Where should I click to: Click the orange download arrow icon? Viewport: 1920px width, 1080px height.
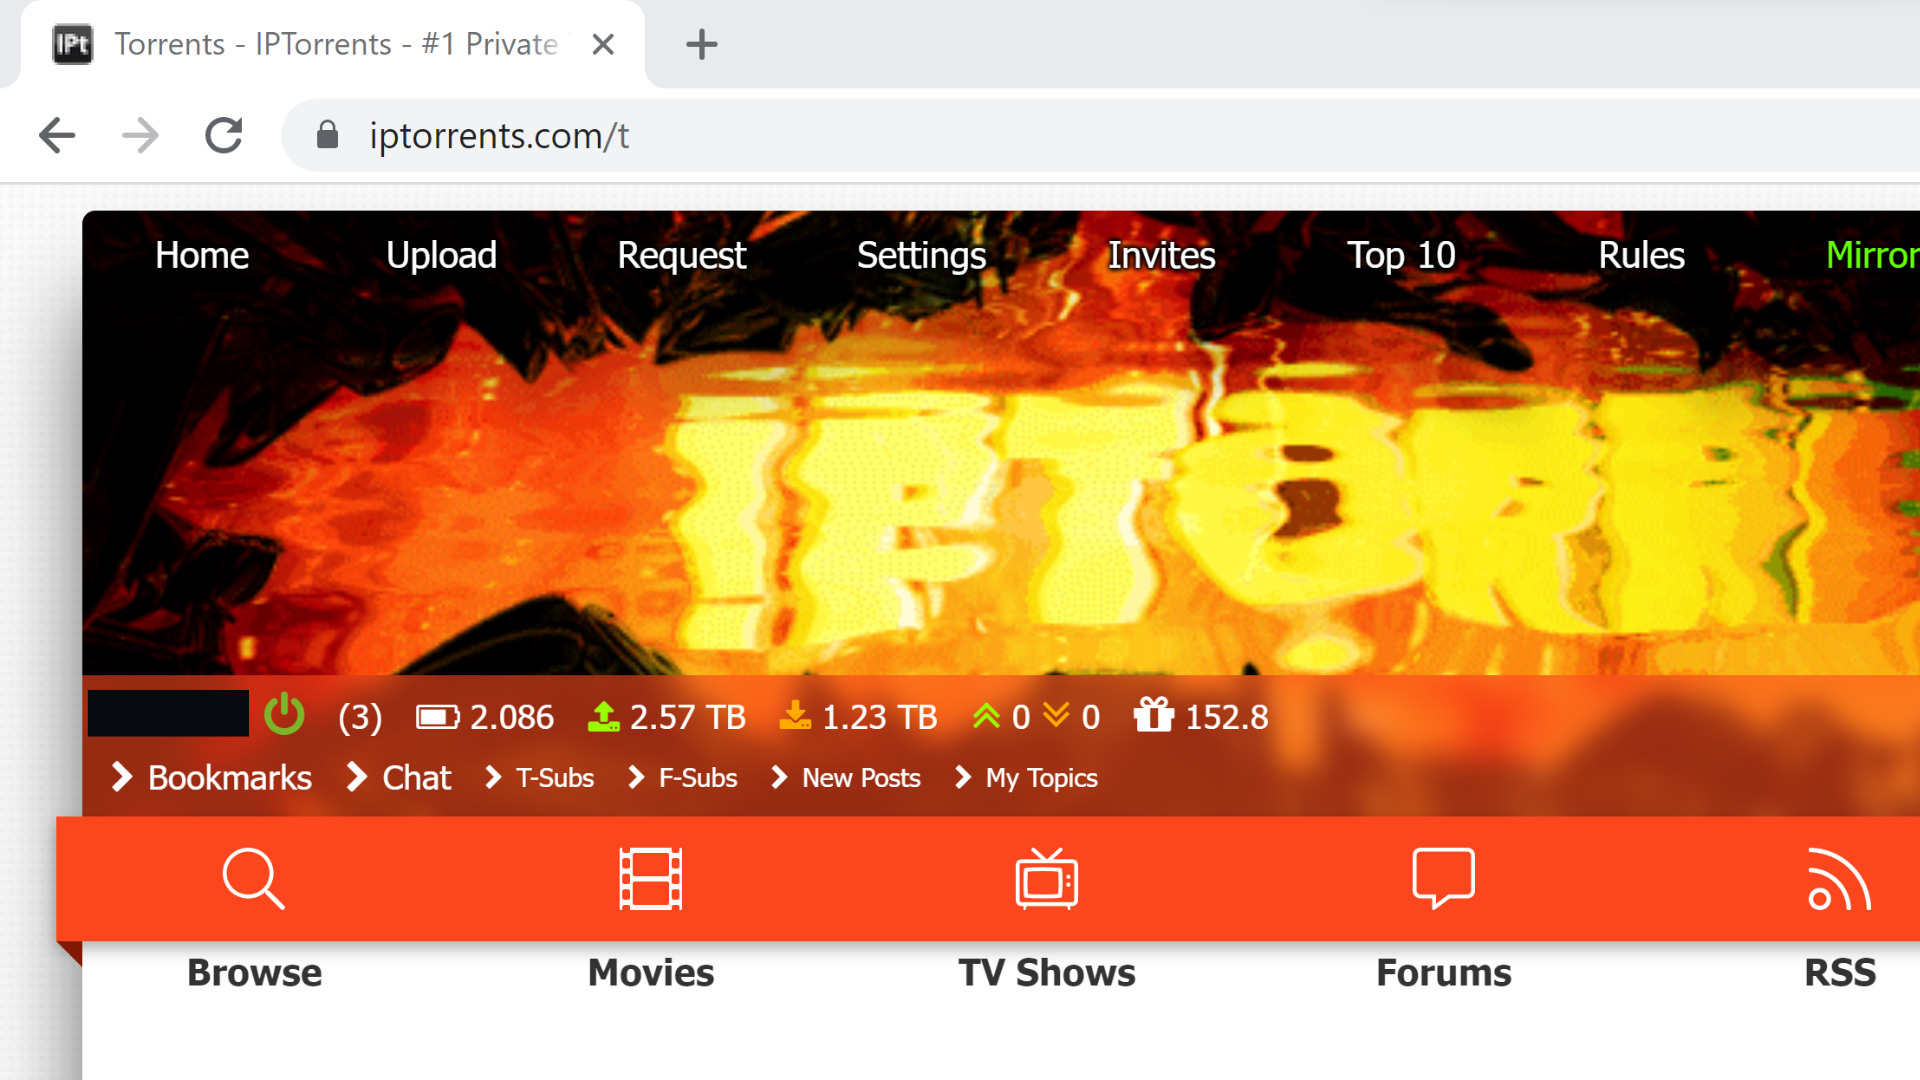(x=795, y=715)
